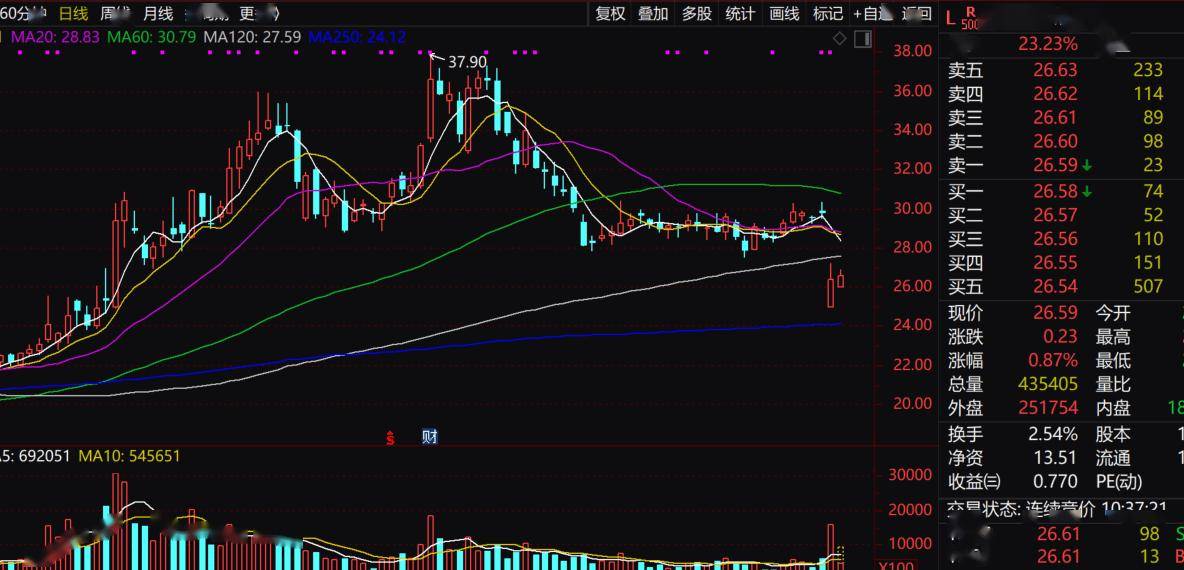Click the red L badge icon
The width and height of the screenshot is (1184, 570).
pos(950,15)
